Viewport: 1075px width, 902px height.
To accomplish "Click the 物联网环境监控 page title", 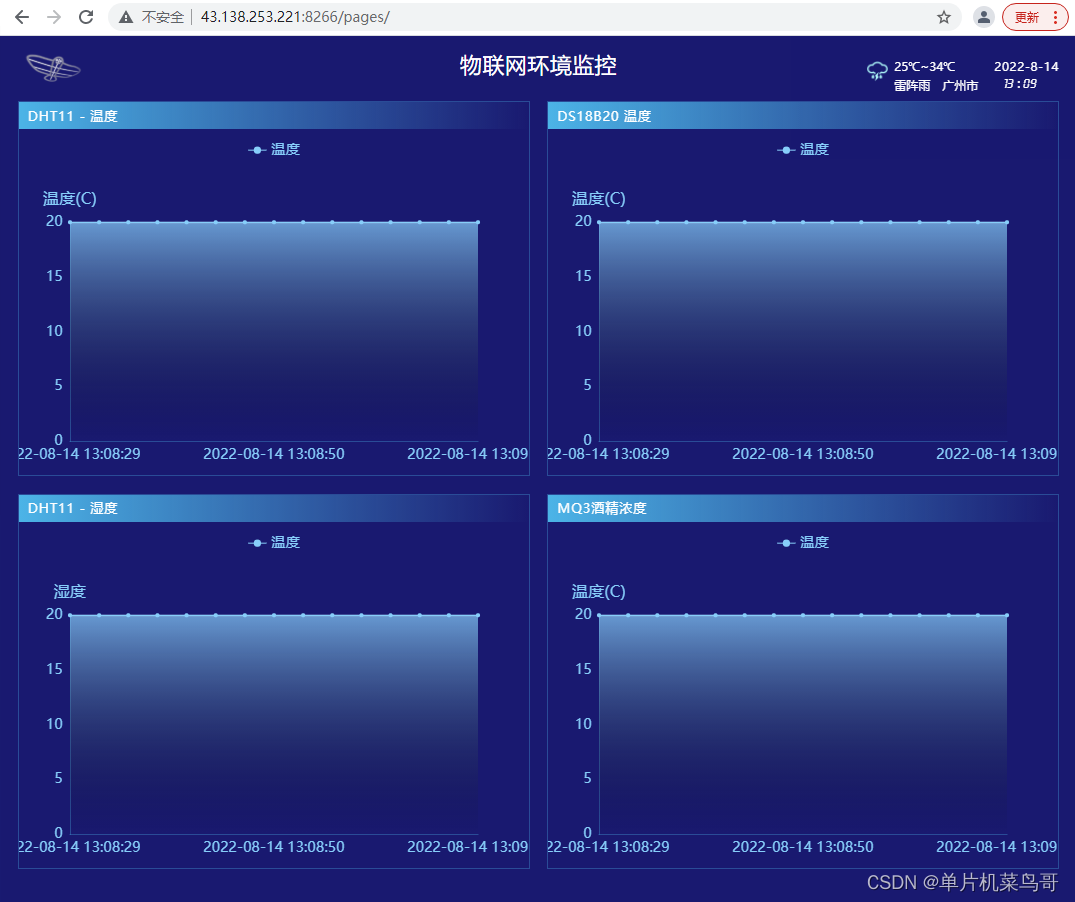I will (x=538, y=66).
